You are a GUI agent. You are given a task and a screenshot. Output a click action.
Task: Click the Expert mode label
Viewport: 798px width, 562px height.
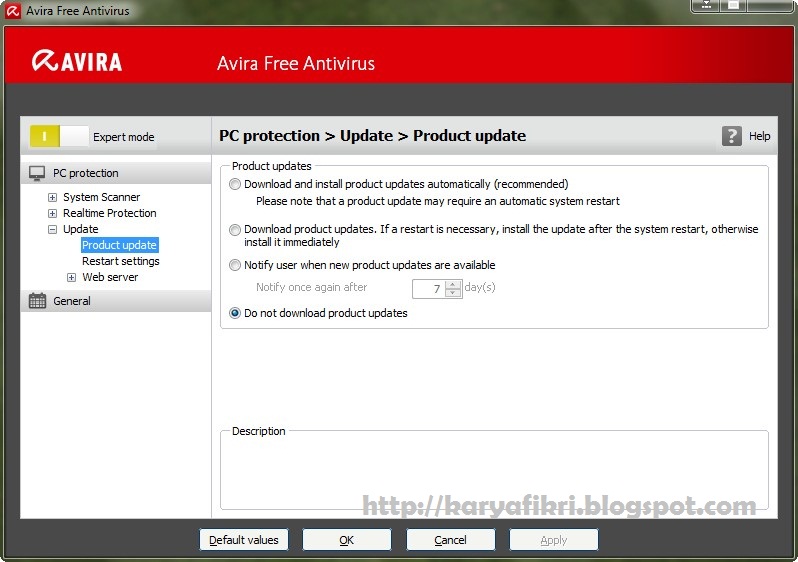pos(124,137)
